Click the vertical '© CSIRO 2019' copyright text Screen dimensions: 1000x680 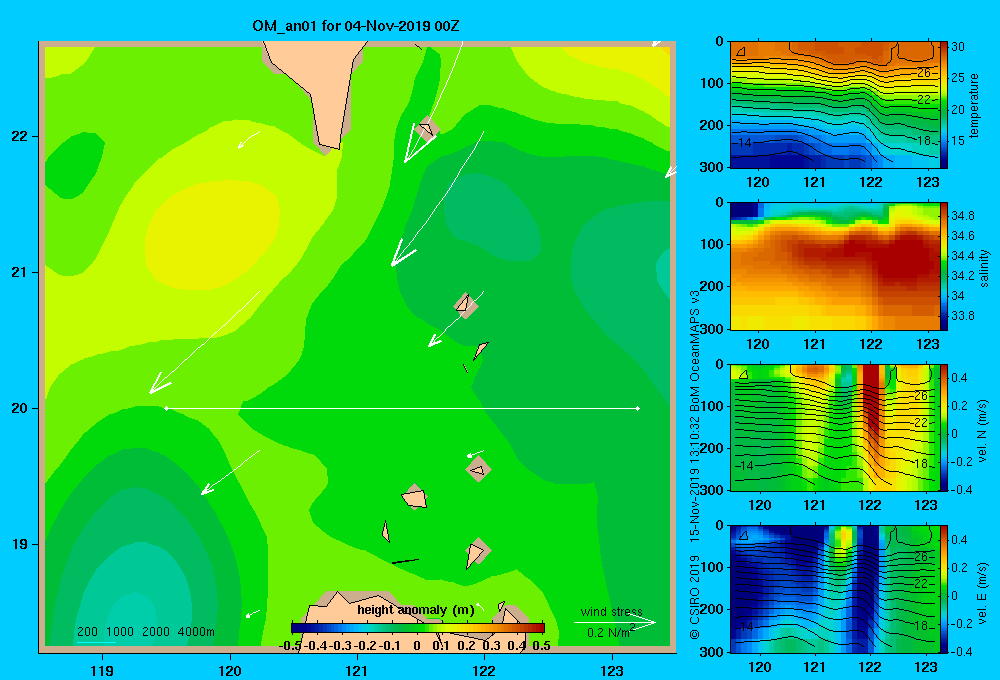tap(695, 597)
